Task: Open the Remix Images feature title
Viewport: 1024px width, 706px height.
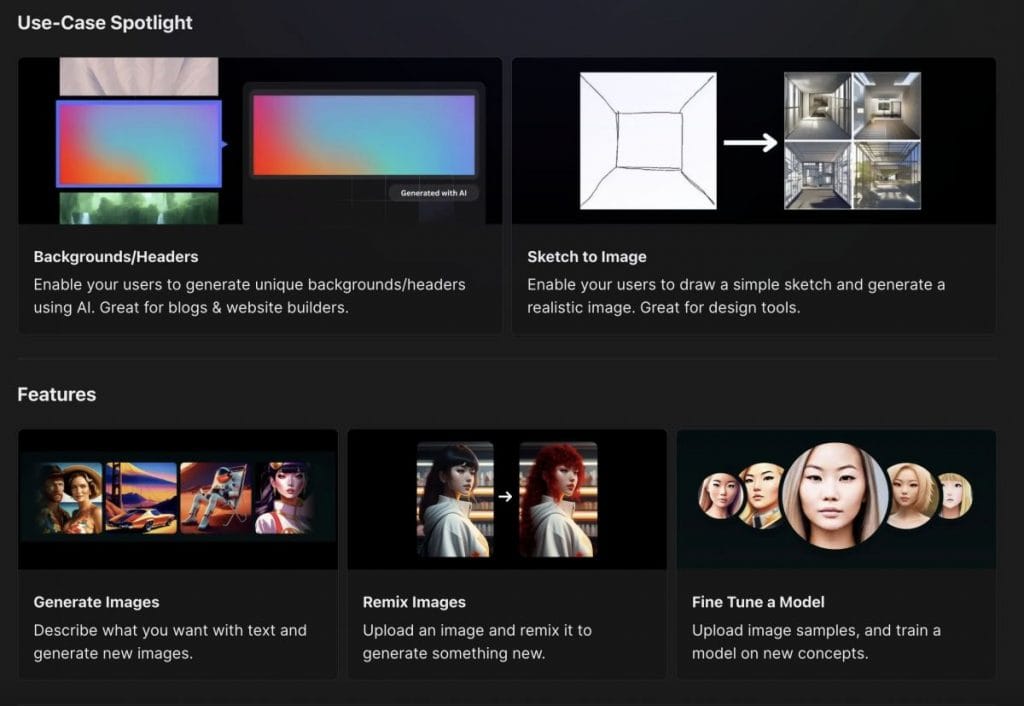Action: [x=414, y=602]
